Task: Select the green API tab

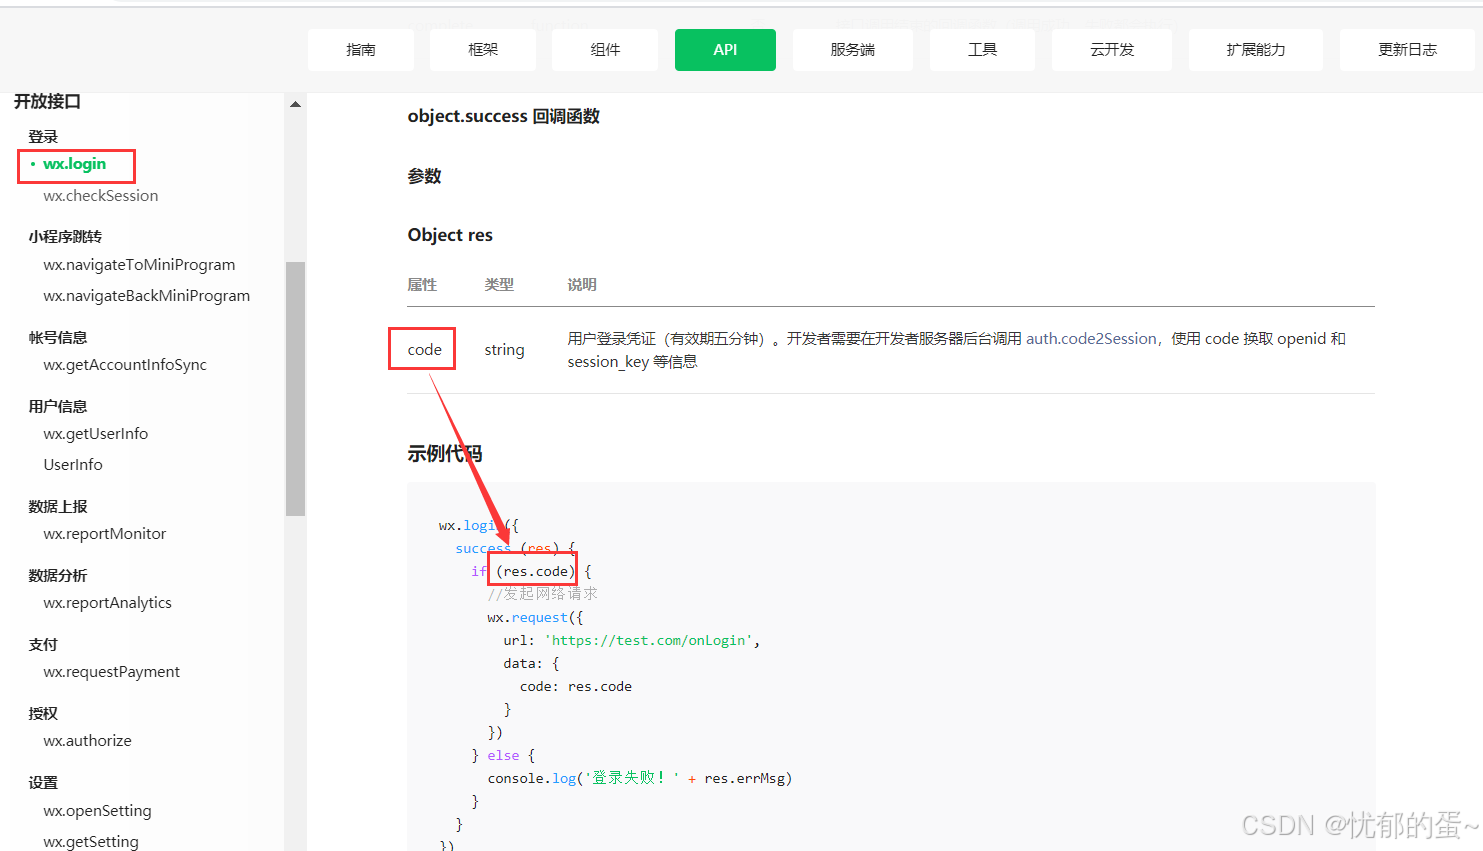Action: (725, 50)
